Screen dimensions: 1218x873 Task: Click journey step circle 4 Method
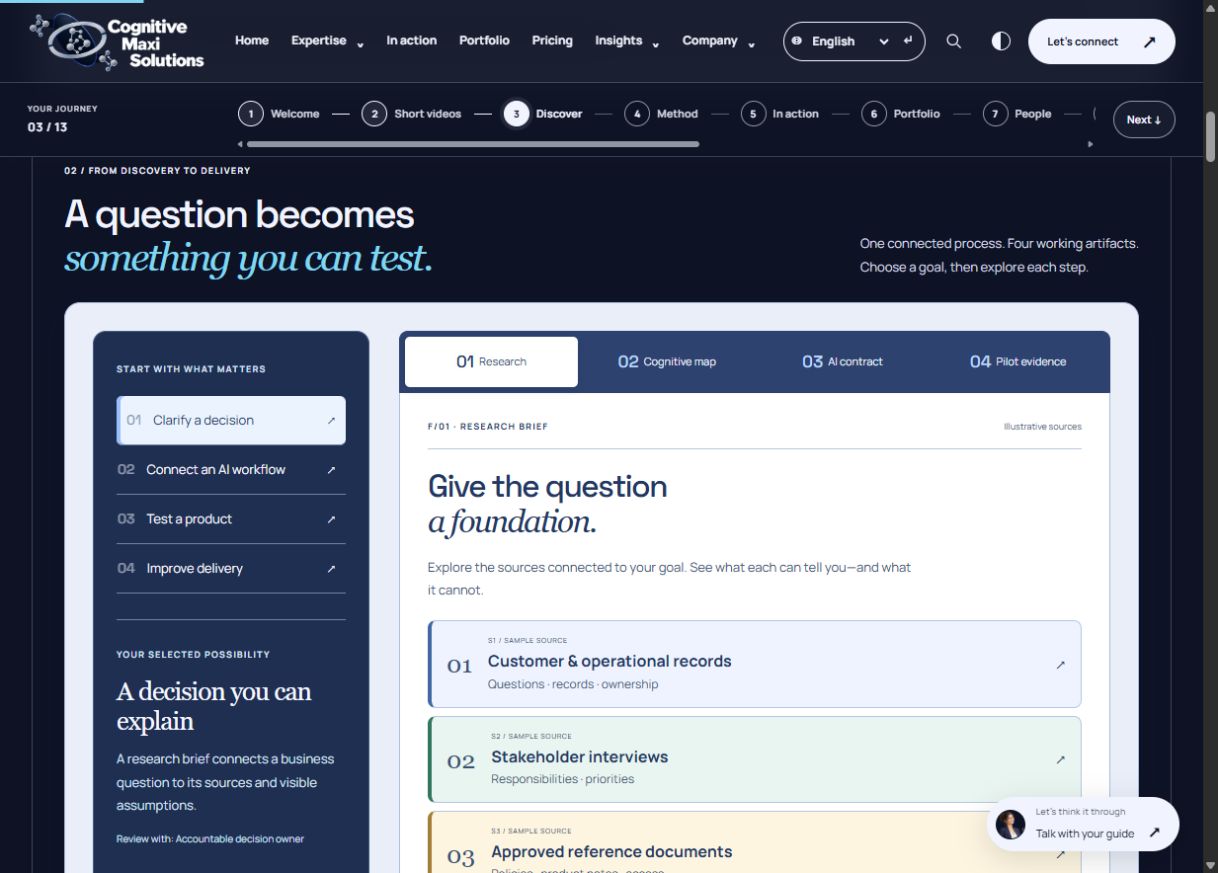[x=637, y=114]
